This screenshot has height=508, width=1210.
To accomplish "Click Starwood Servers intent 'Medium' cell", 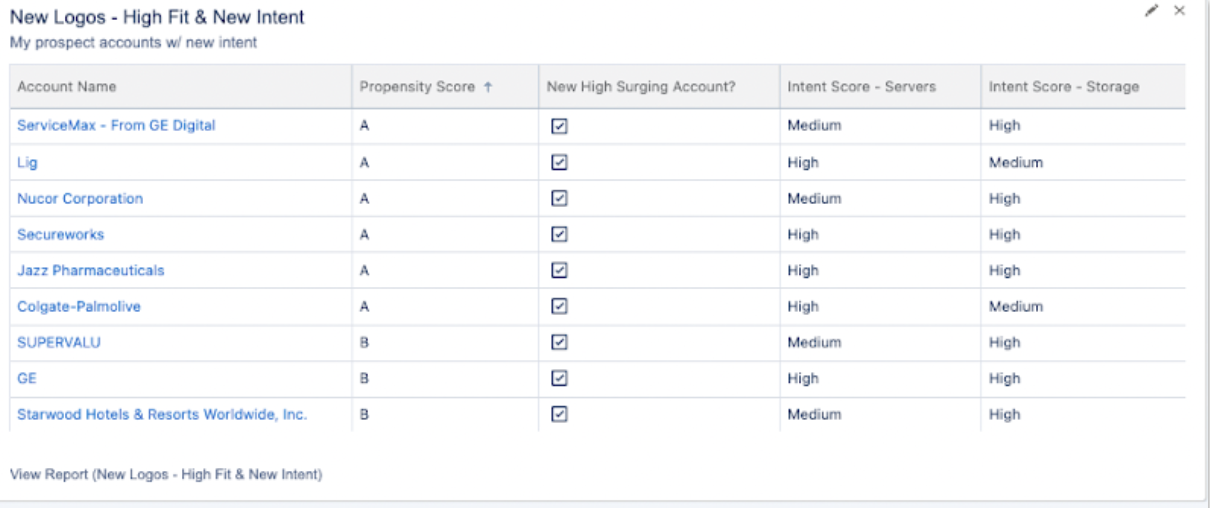I will (880, 414).
